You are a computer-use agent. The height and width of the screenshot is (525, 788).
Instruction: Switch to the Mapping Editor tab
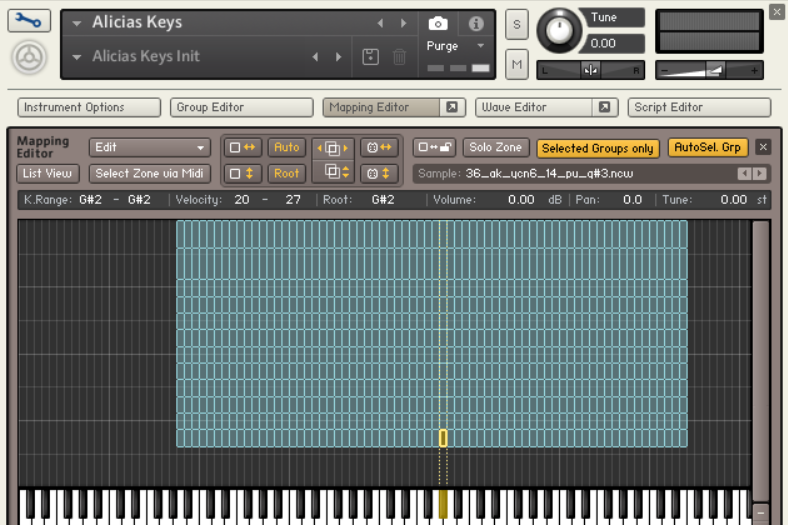(x=381, y=107)
